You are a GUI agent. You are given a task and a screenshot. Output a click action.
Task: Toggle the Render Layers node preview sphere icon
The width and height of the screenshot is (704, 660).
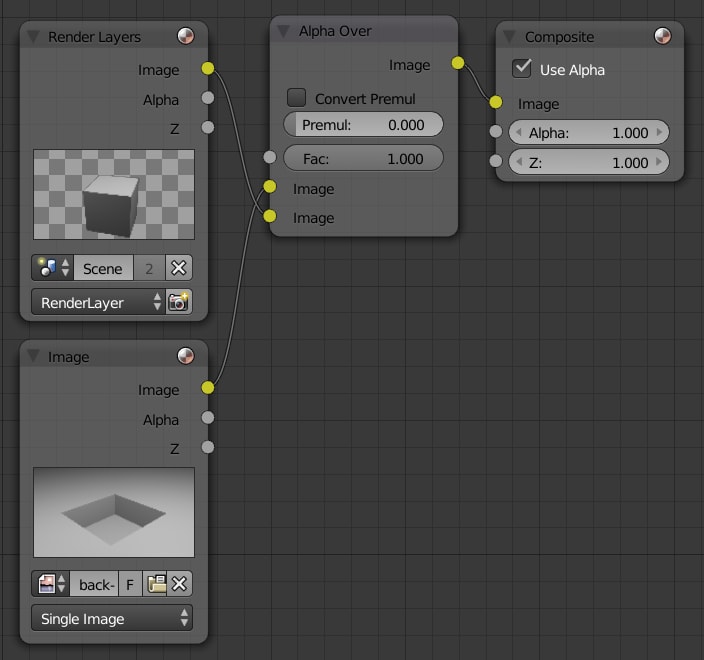pyautogui.click(x=185, y=36)
